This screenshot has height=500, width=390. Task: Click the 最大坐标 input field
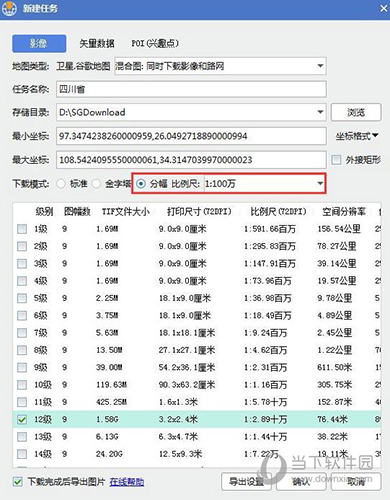(191, 160)
